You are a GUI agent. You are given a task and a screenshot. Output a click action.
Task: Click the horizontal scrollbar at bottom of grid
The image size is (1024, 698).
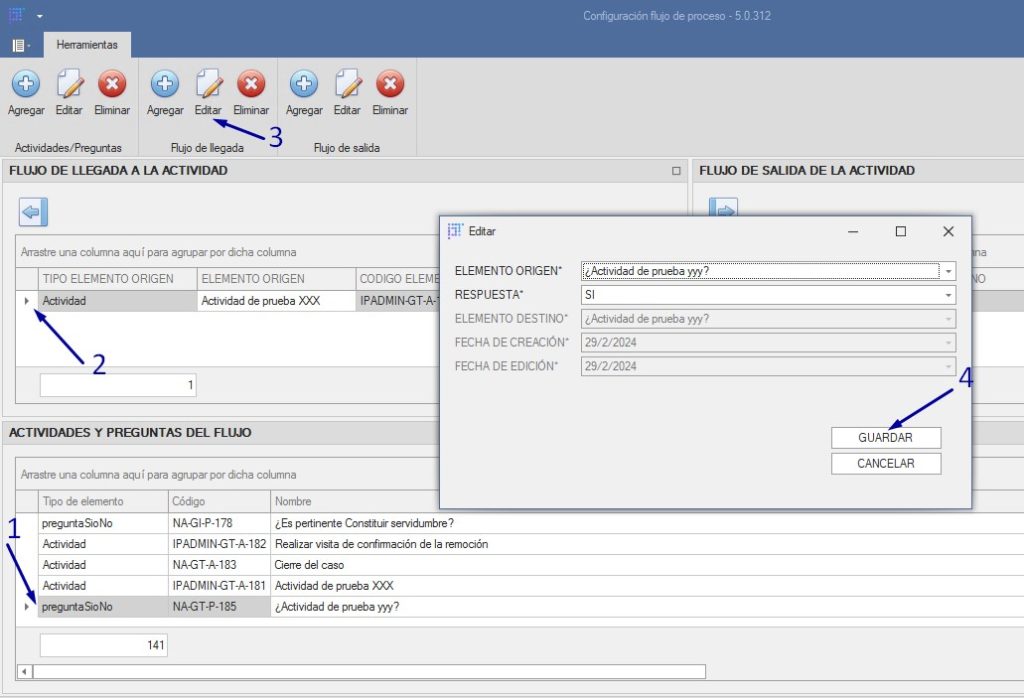pos(368,672)
